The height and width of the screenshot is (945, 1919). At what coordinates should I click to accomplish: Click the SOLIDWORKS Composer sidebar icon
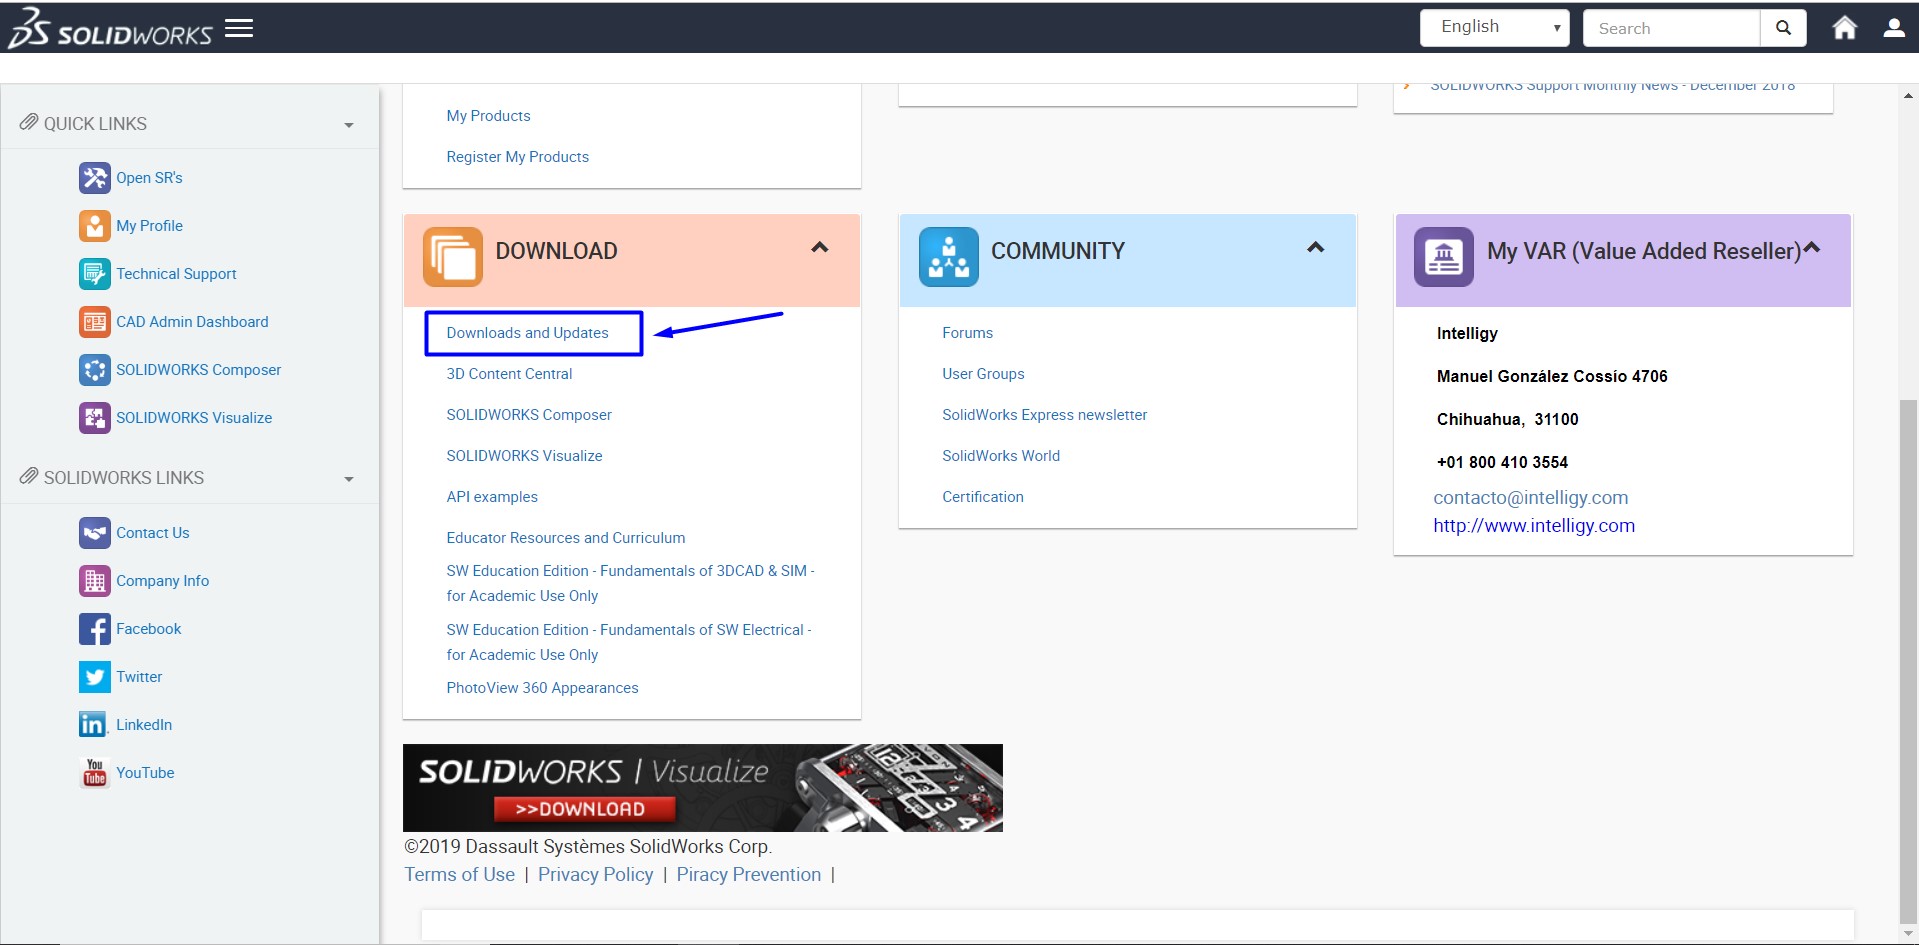[x=95, y=370]
